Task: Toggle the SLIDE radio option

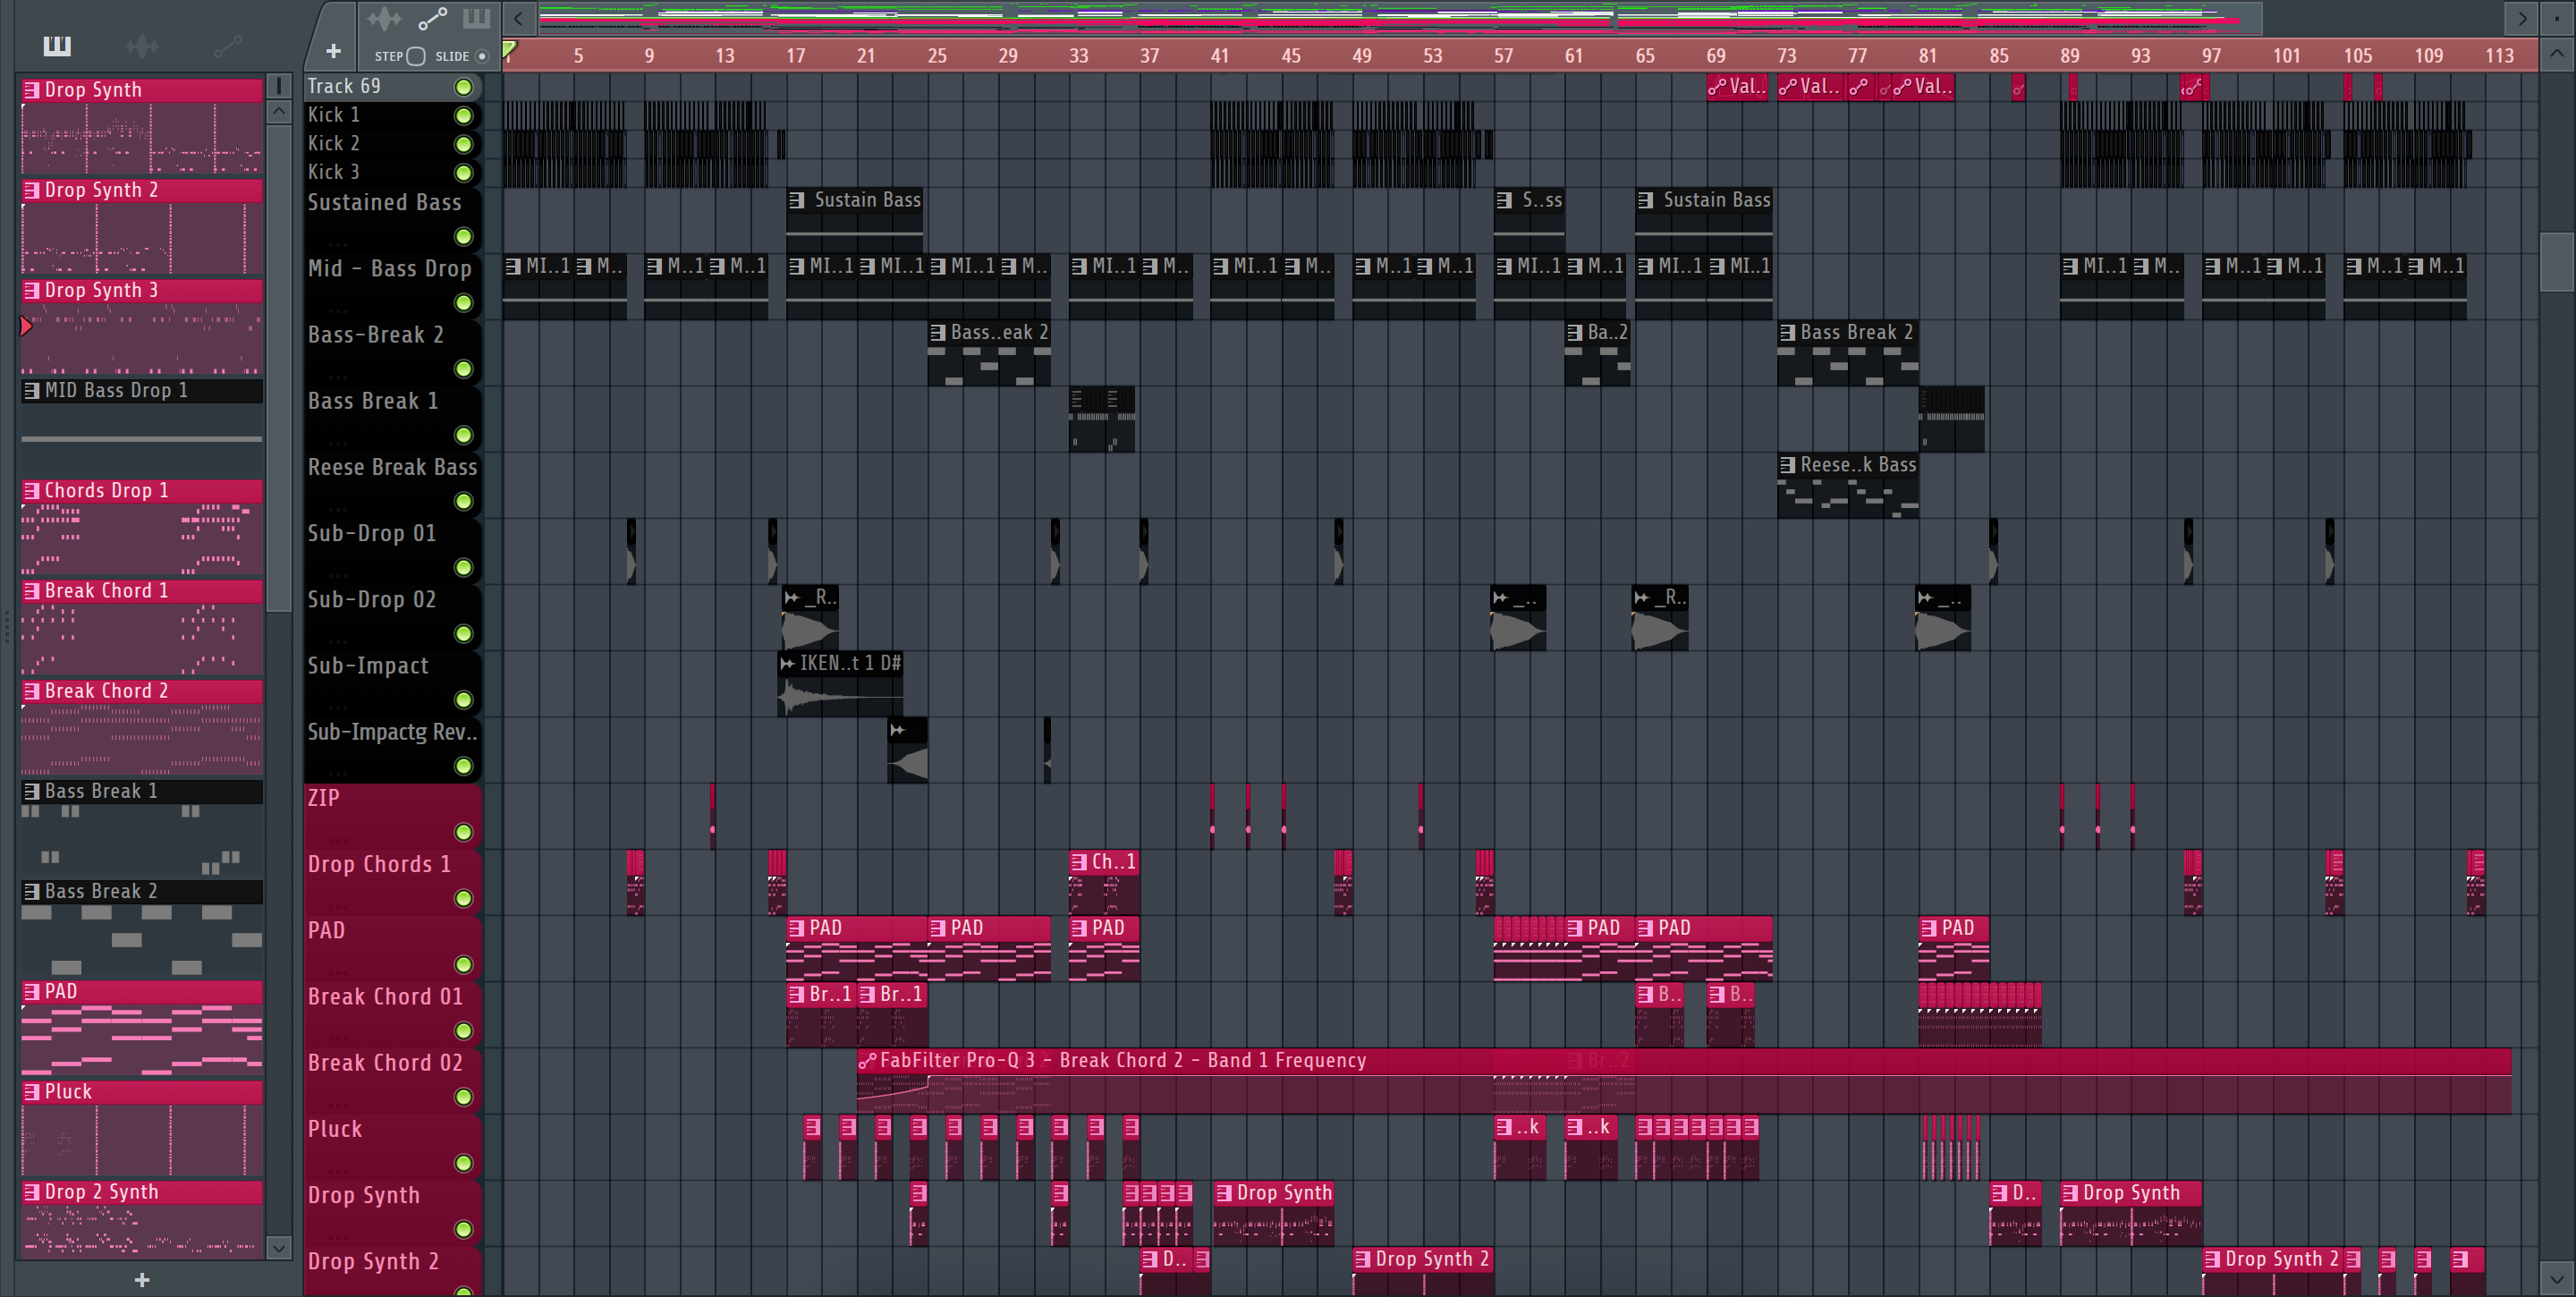Action: point(482,56)
